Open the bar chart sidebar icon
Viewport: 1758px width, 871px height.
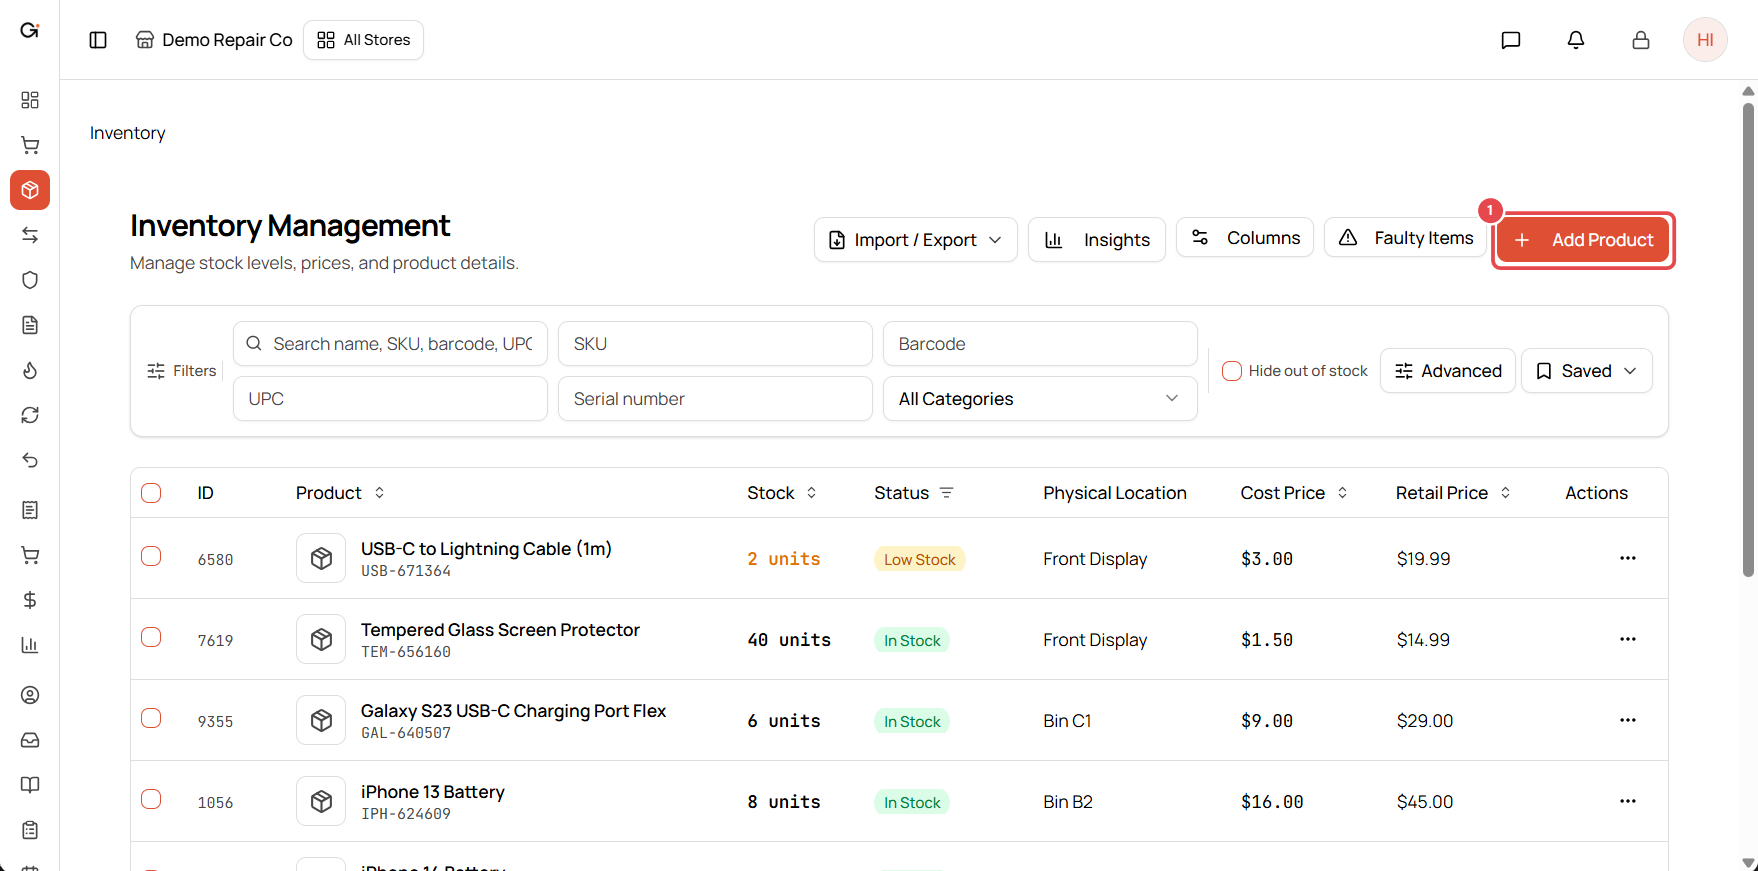click(30, 645)
